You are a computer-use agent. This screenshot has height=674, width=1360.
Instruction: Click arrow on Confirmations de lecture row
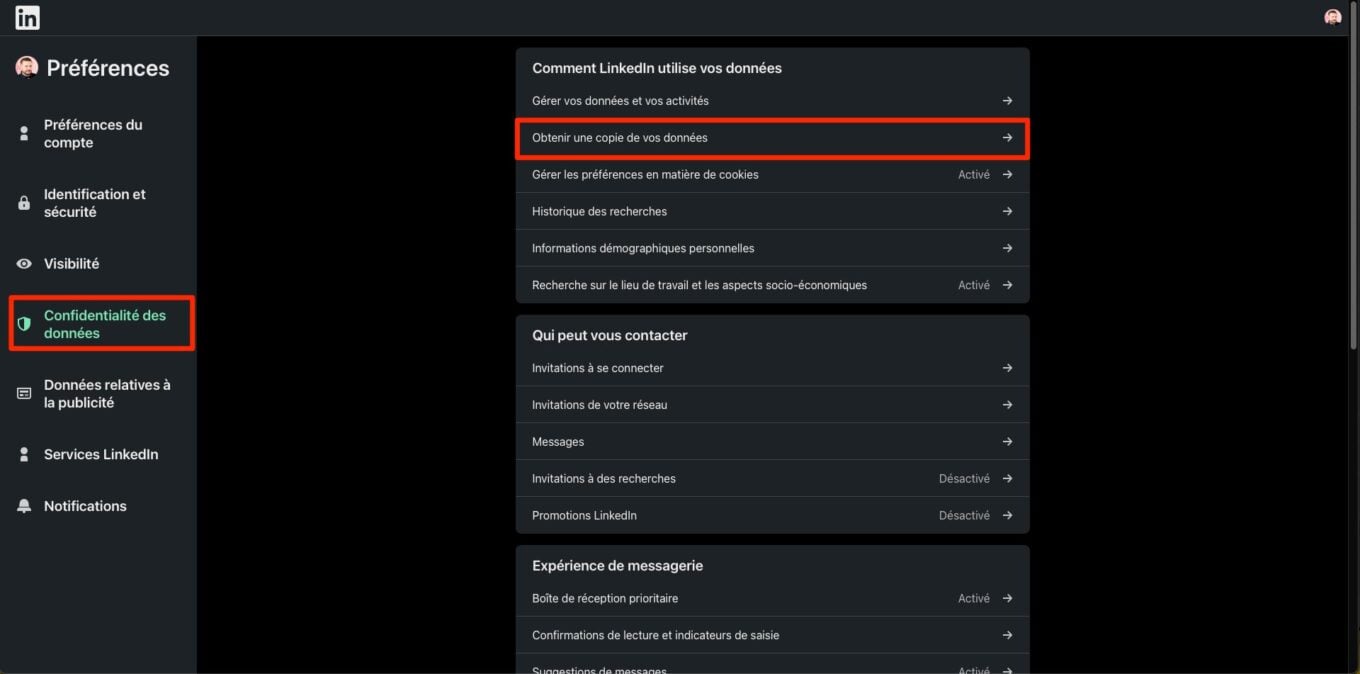pos(1007,635)
